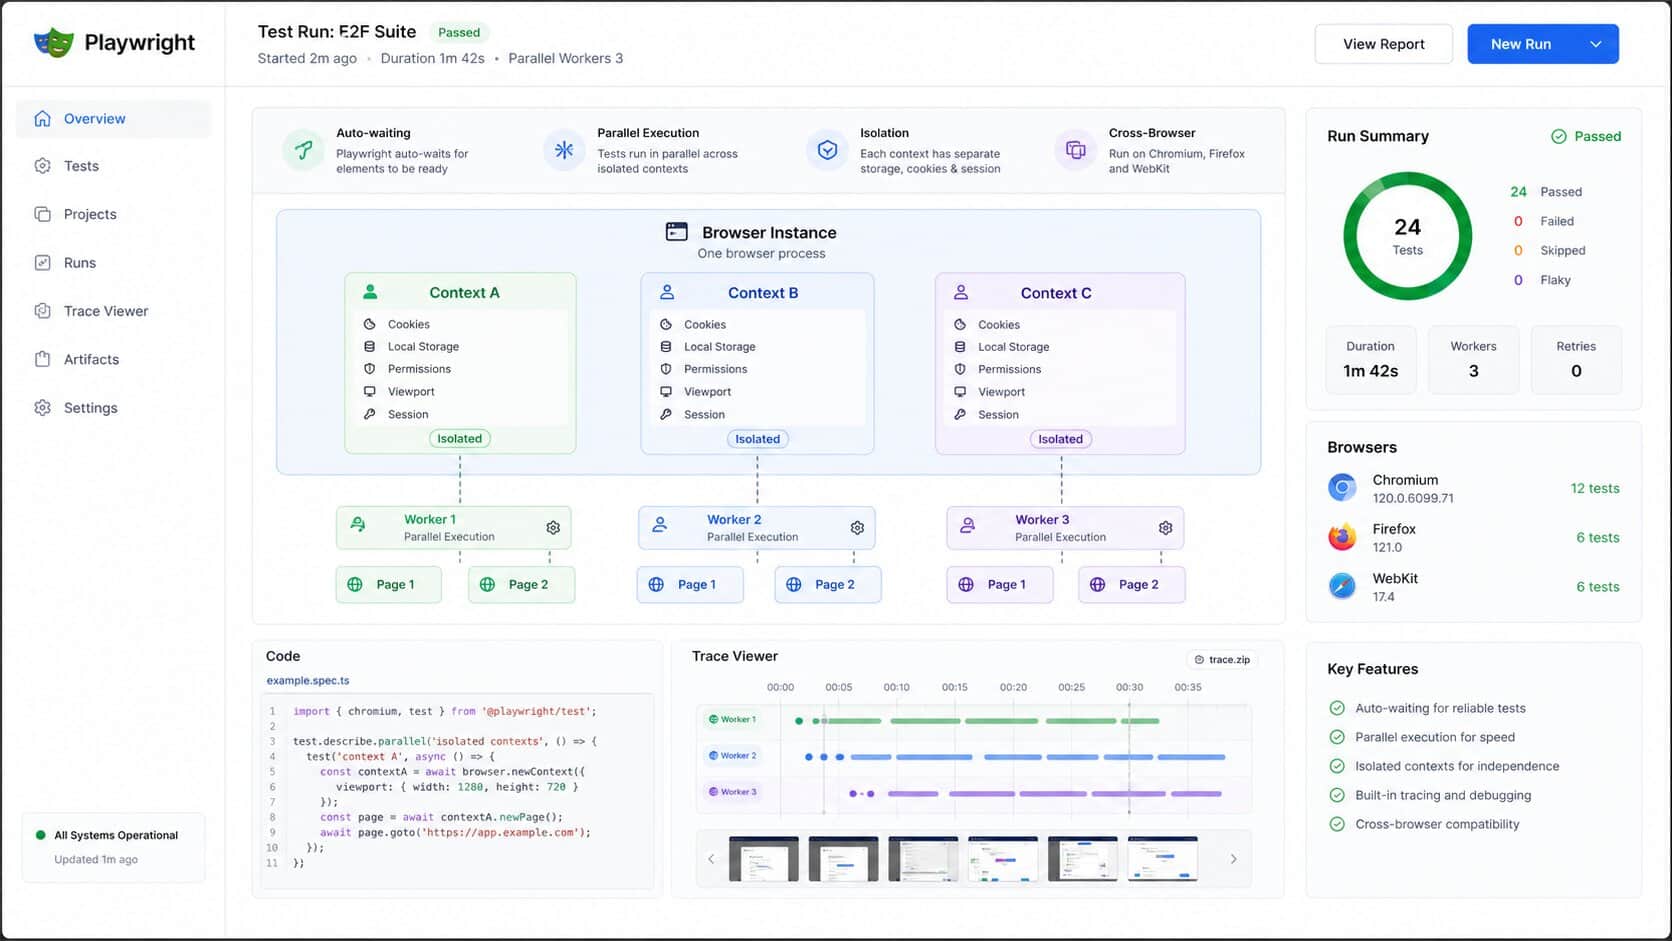
Task: Open the example.spec.ts file link
Action: [308, 681]
